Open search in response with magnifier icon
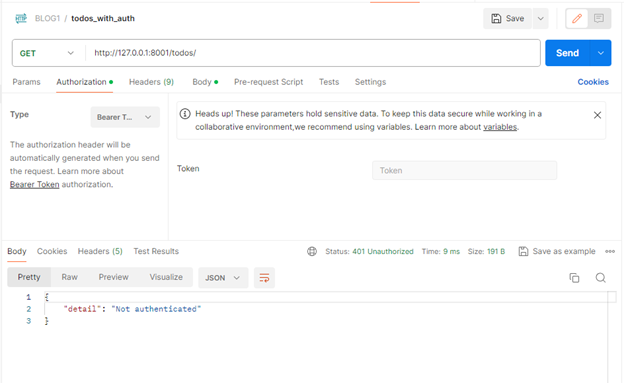The height and width of the screenshot is (383, 624). point(601,277)
